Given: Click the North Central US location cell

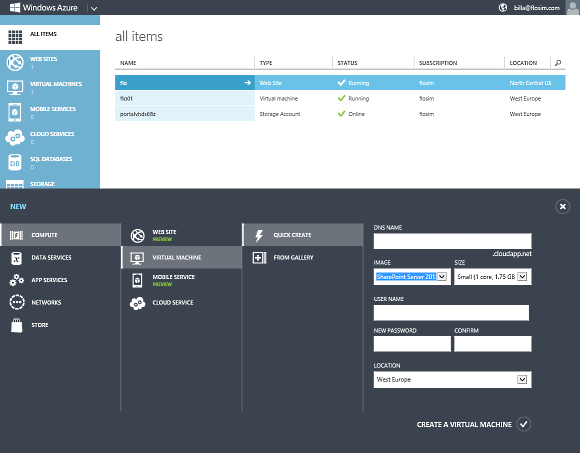Looking at the screenshot, I should coord(530,83).
